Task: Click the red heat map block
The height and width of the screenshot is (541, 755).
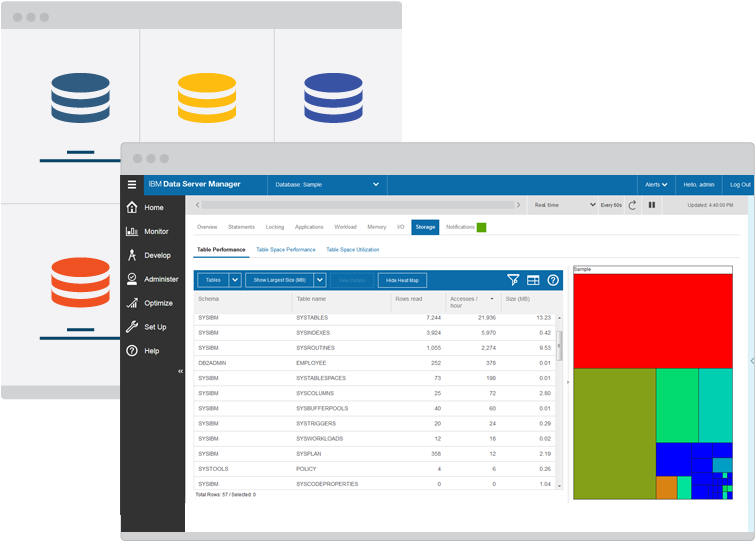Action: [x=653, y=321]
